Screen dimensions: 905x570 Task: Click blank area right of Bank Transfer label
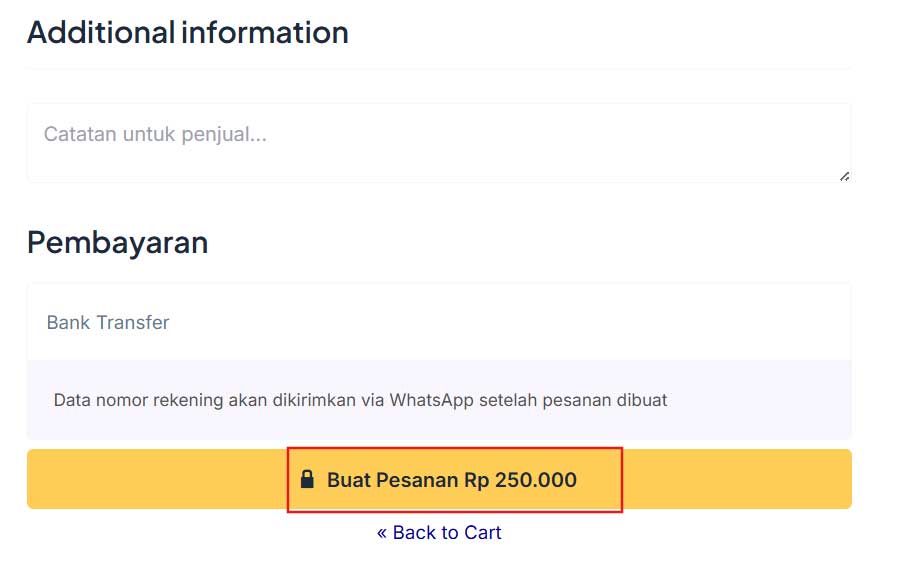click(x=508, y=322)
